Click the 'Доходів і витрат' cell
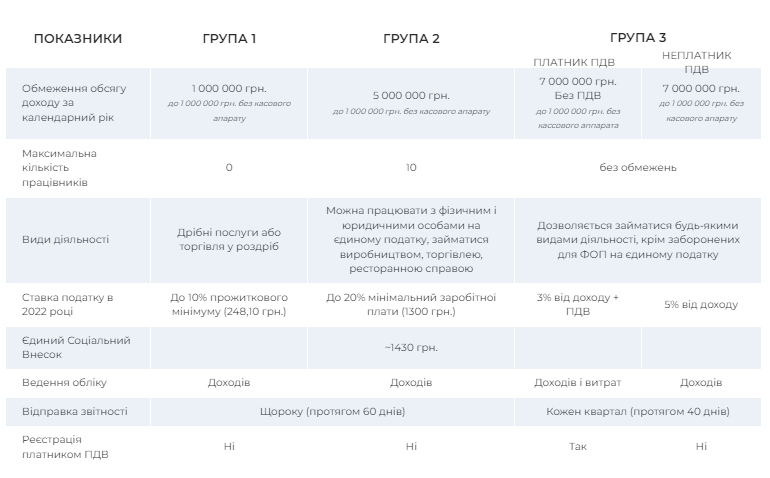 point(578,383)
